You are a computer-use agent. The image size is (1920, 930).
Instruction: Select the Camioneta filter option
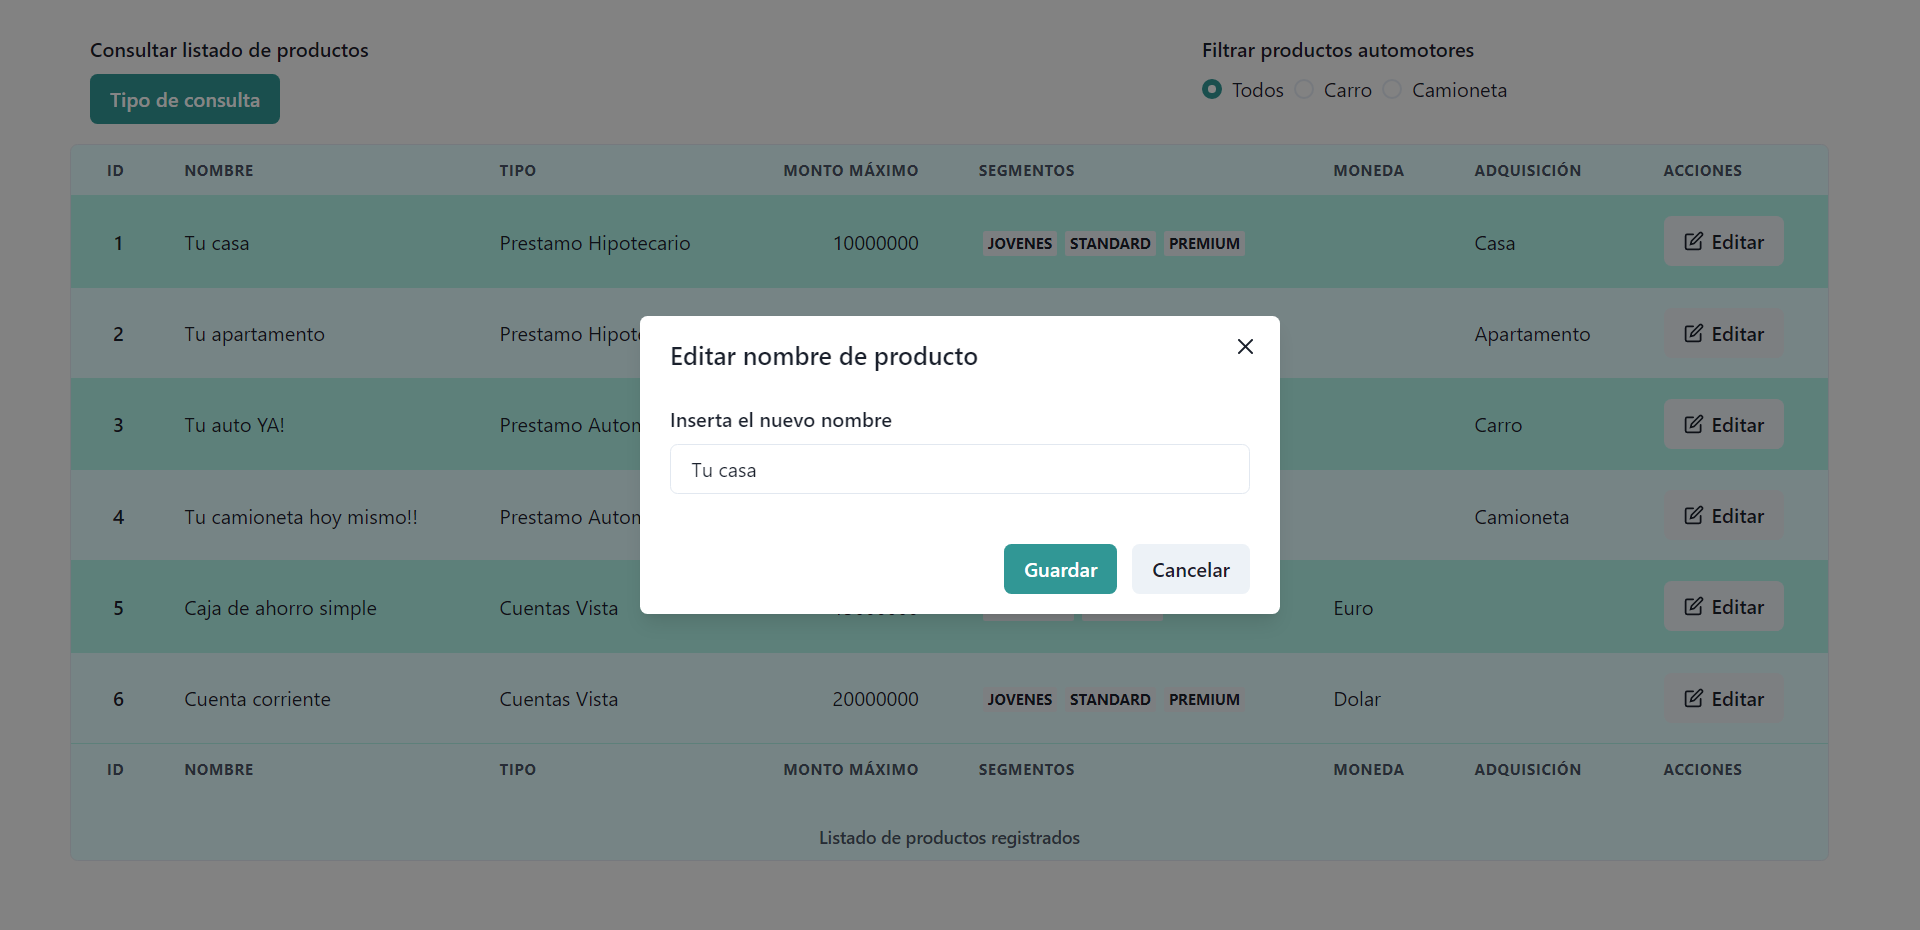[1391, 89]
